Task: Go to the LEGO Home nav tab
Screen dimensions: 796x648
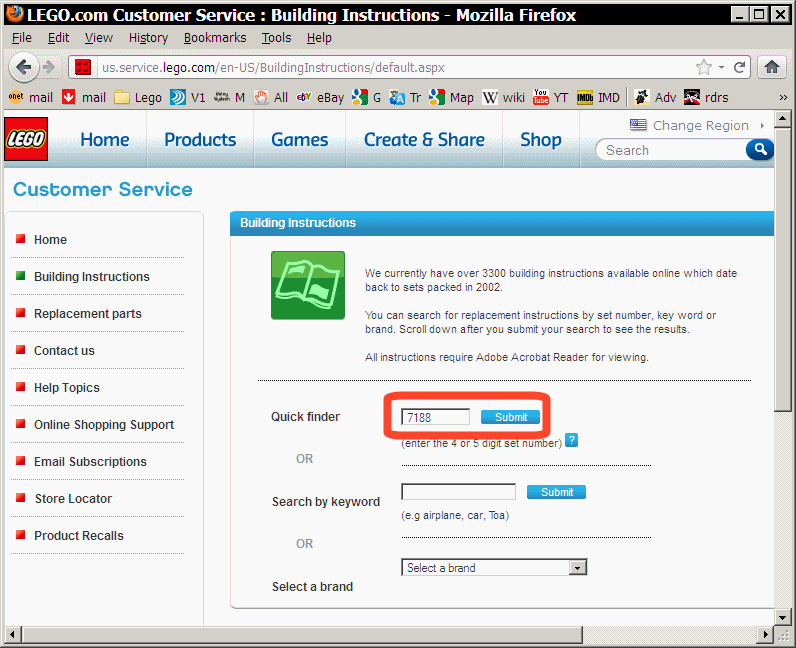Action: pos(105,139)
